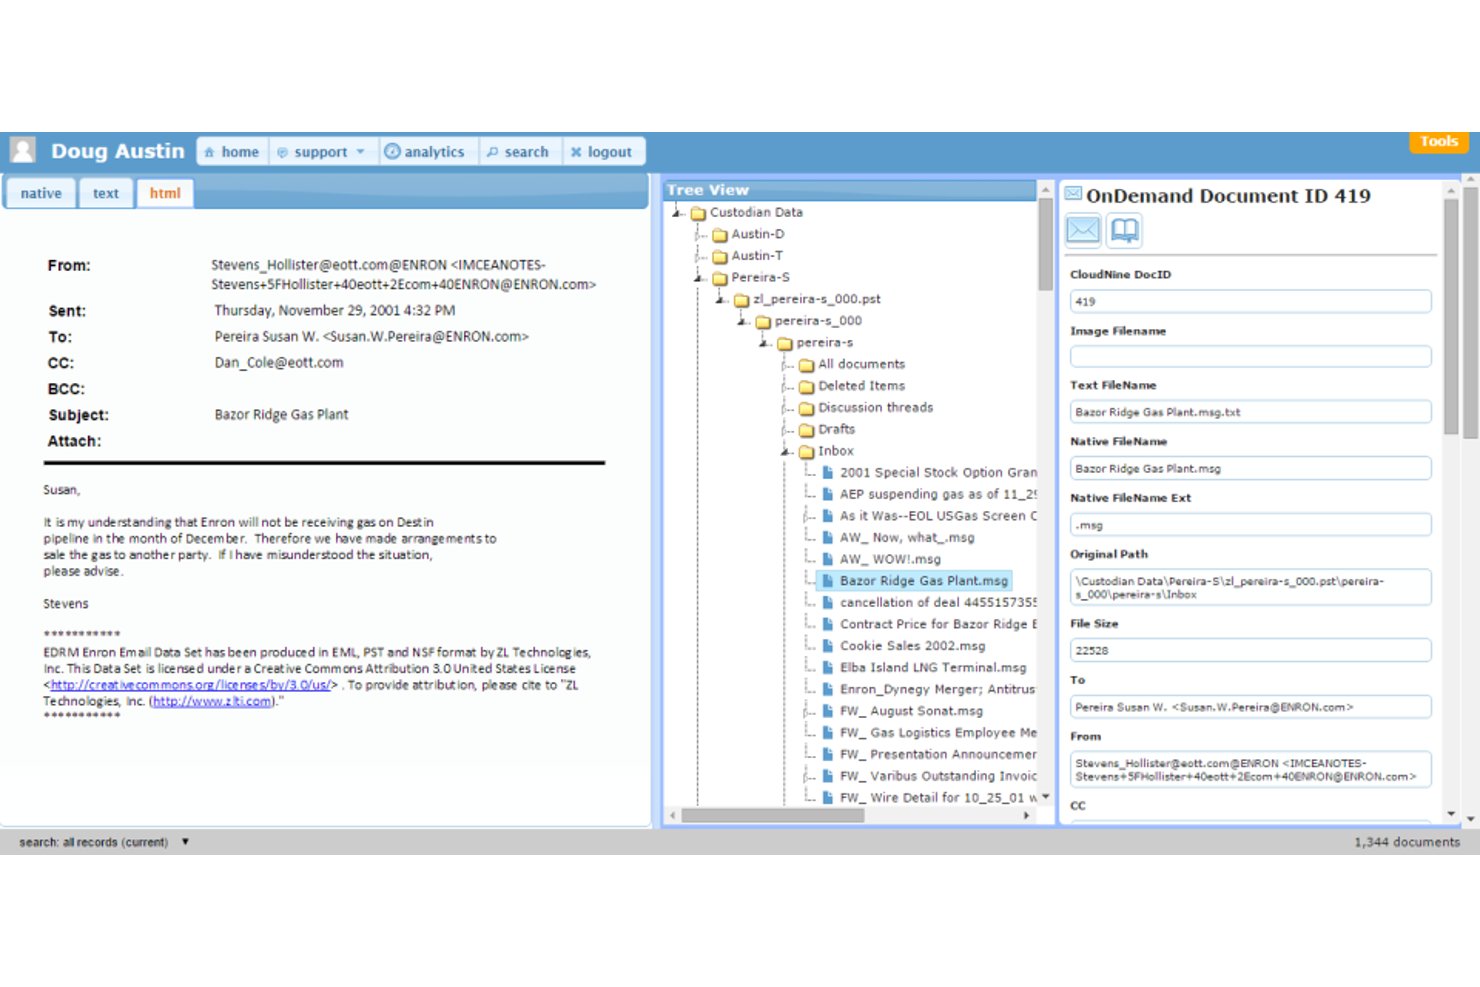Open the search scope dropdown arrow in status bar
Viewport: 1480px width, 987px height.
point(185,842)
